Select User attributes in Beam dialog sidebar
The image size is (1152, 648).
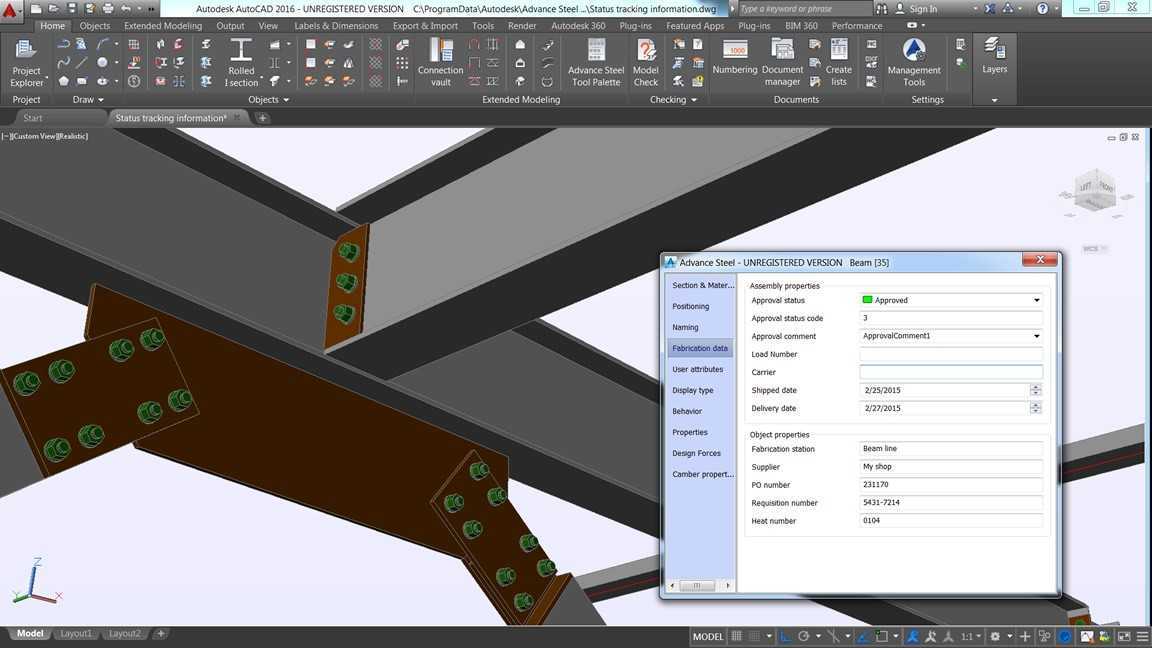click(x=700, y=369)
